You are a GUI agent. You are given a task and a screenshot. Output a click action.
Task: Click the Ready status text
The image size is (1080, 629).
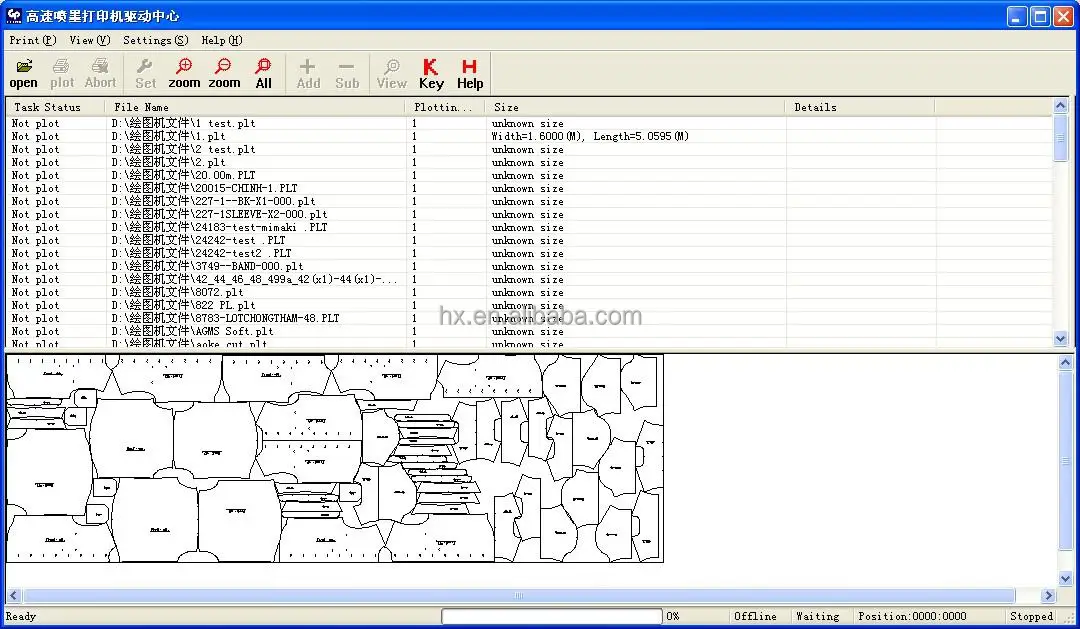coord(21,616)
